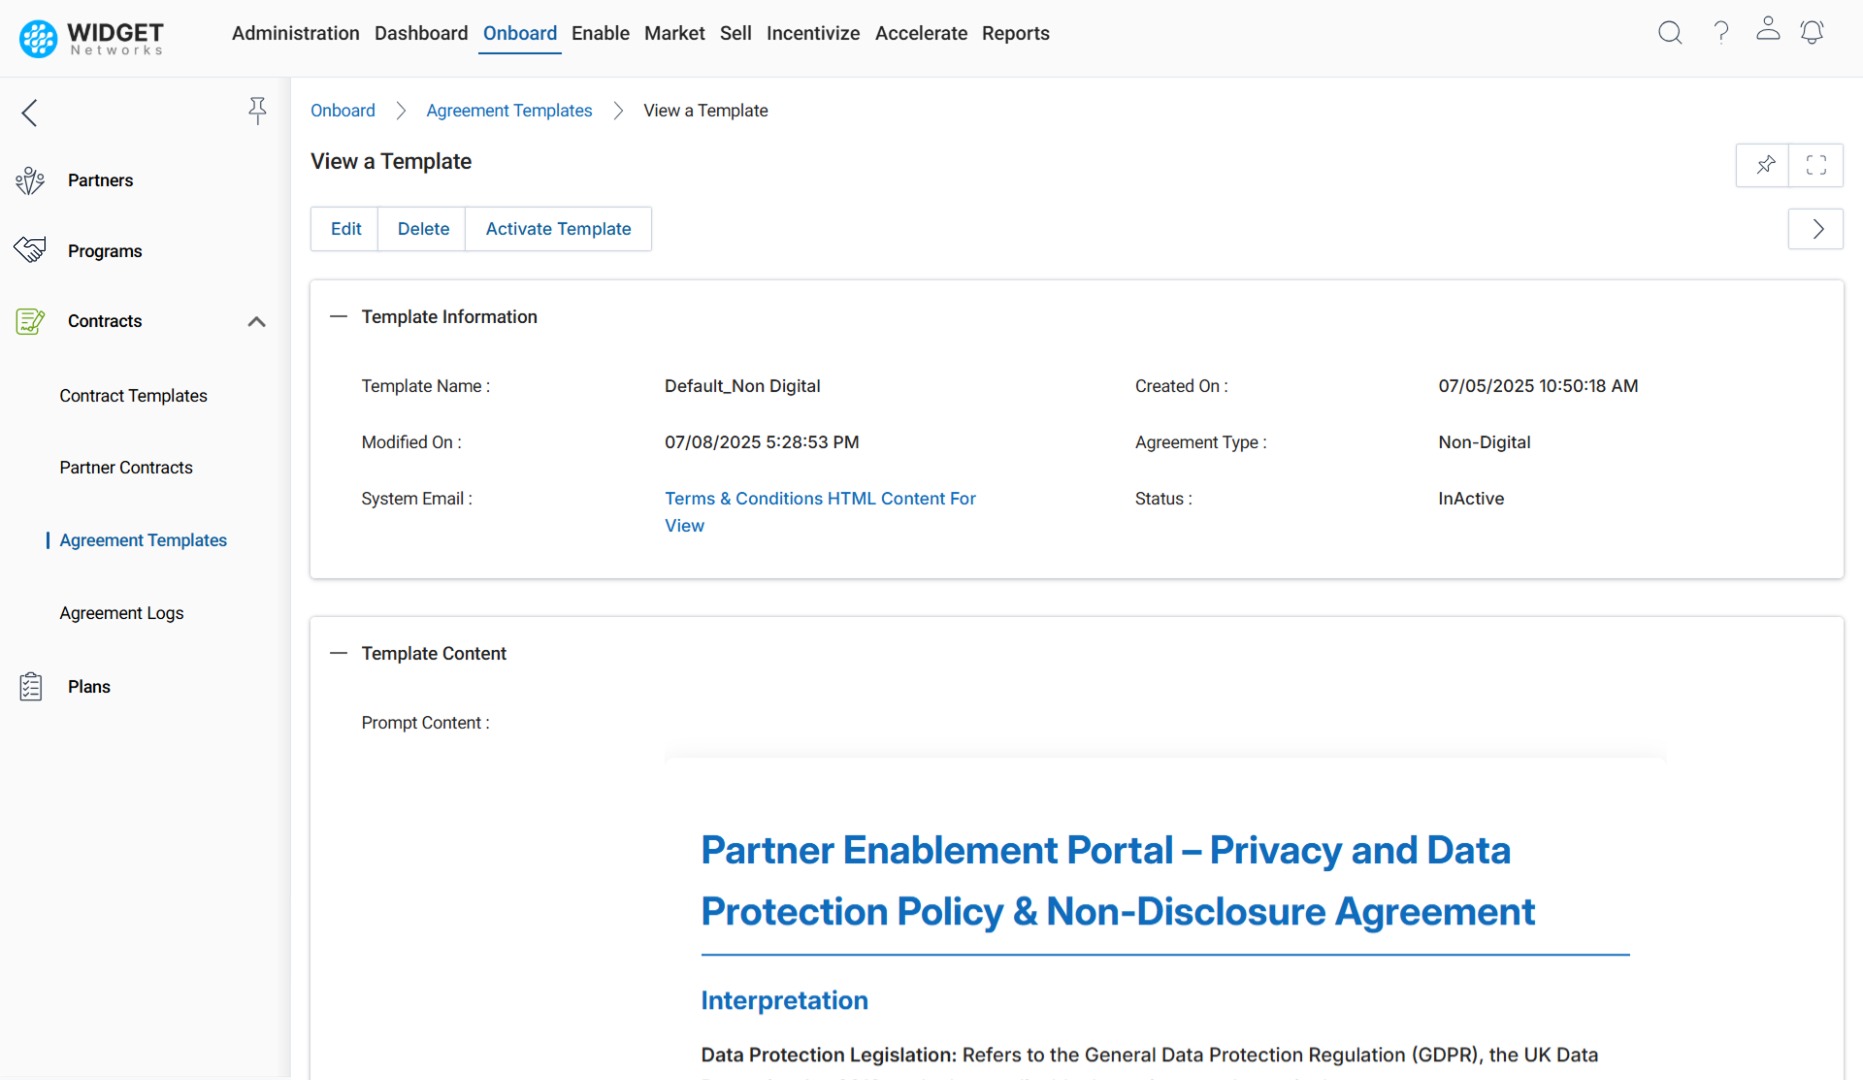The width and height of the screenshot is (1863, 1080).
Task: Click the Activate Template button
Action: tap(558, 228)
